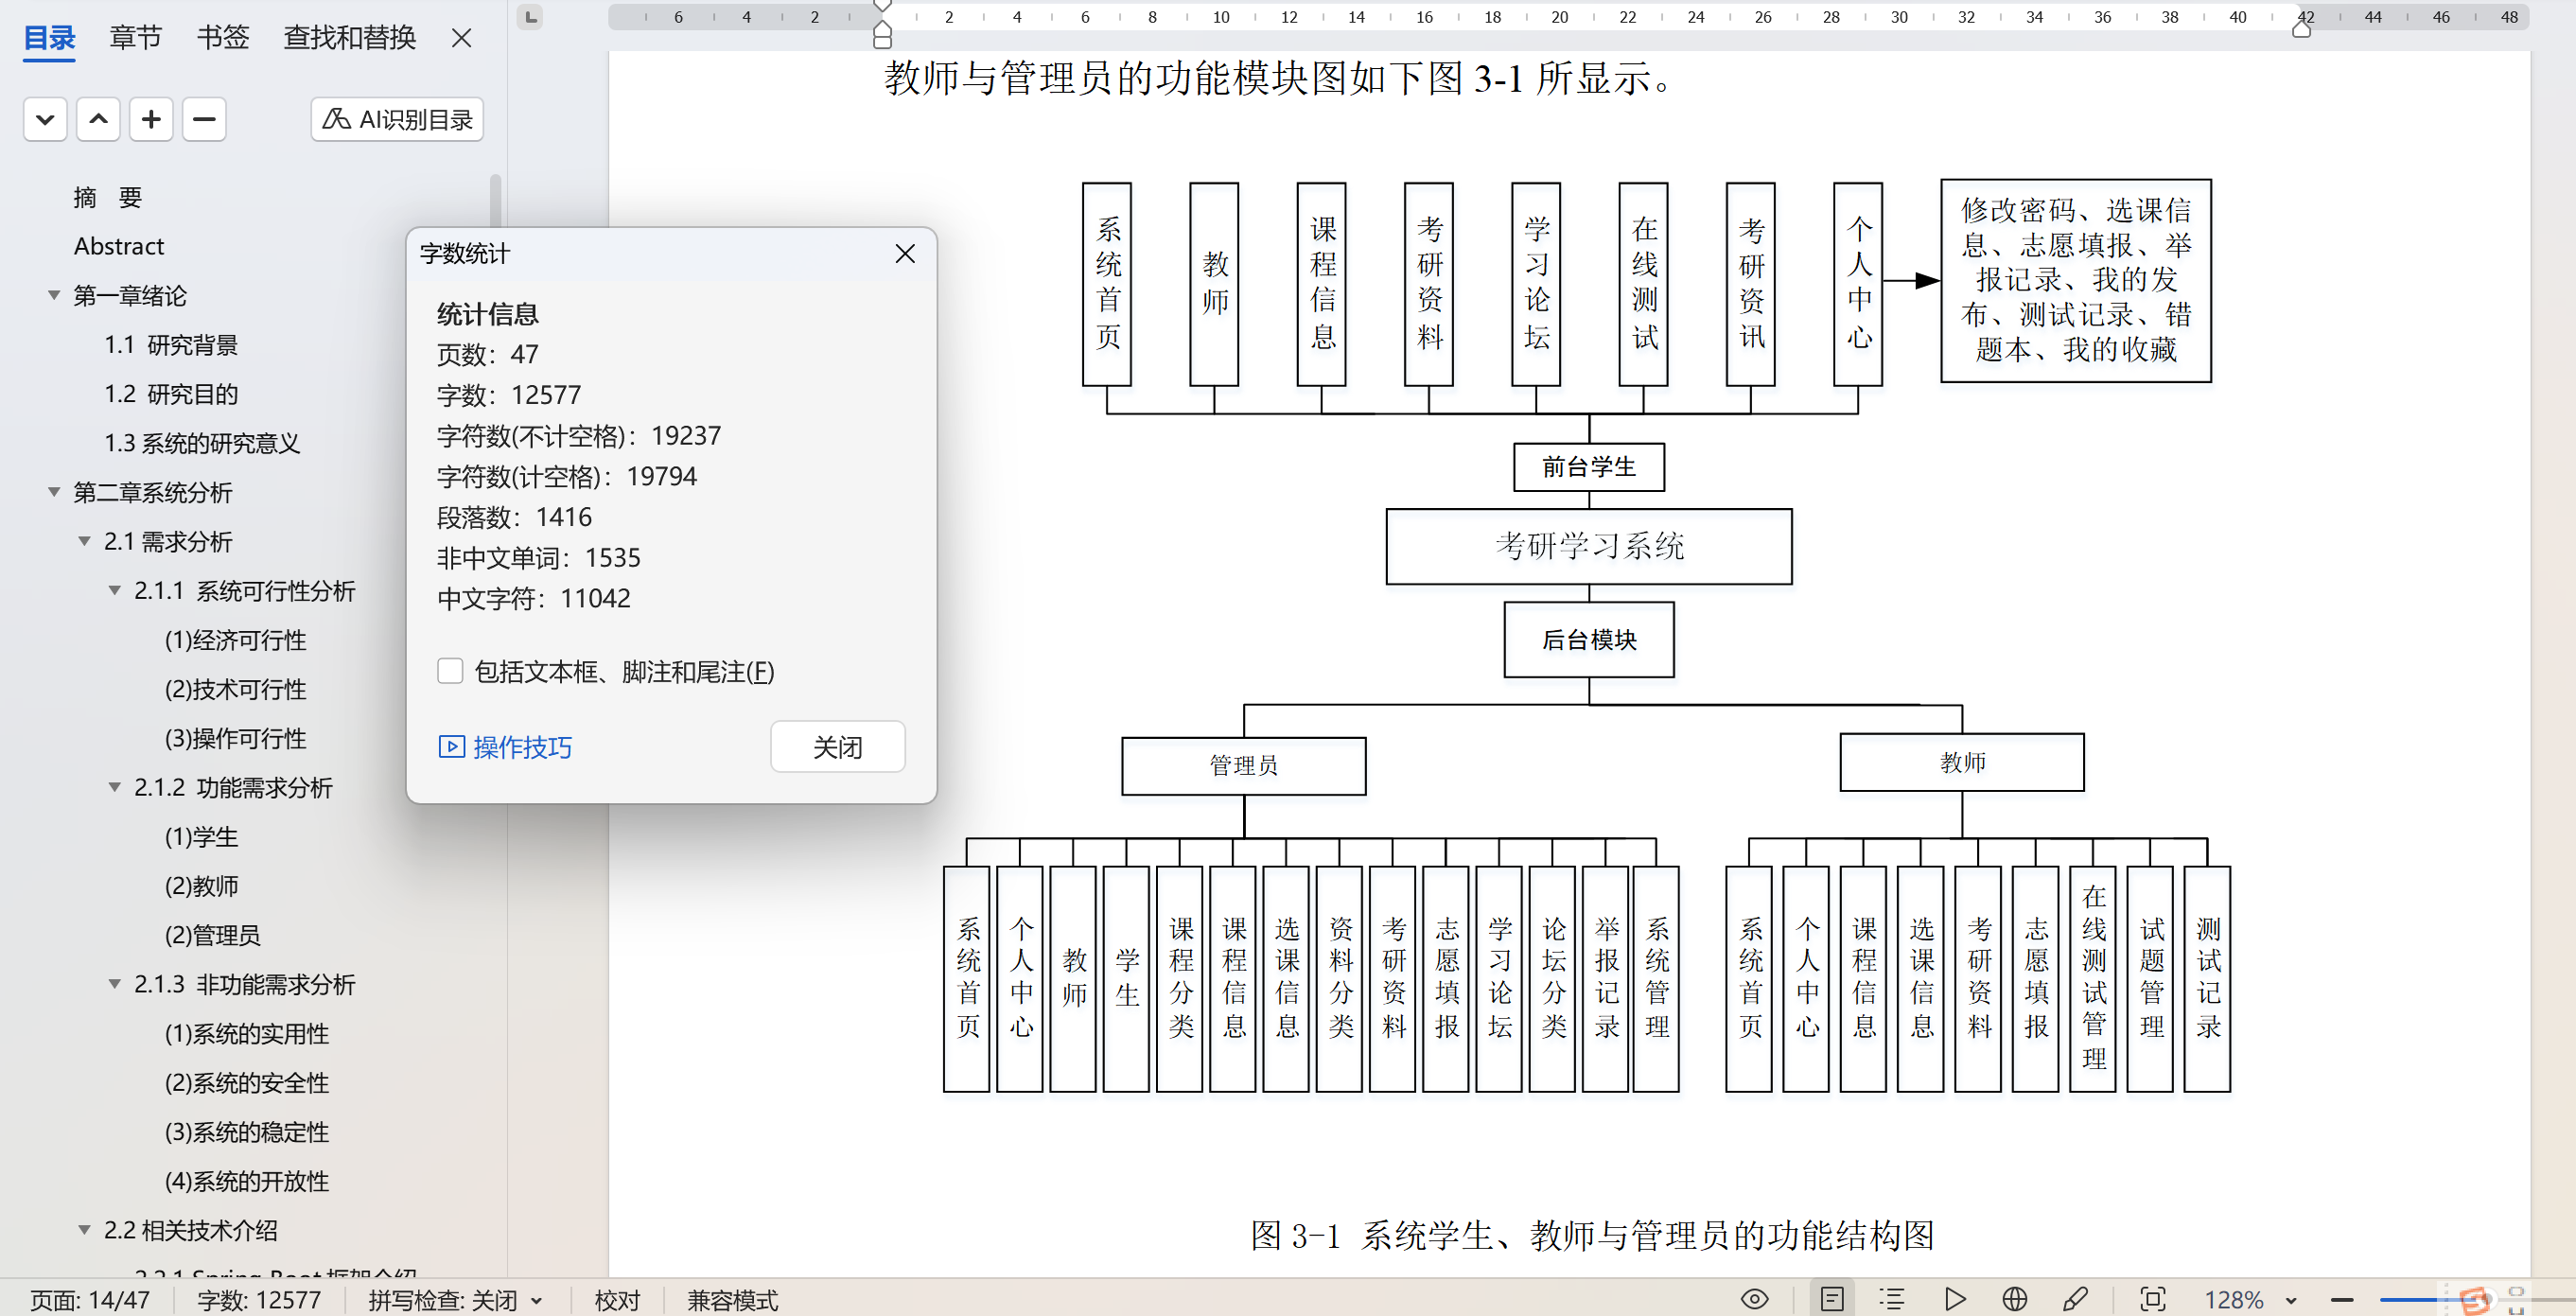Click the eye protection mode icon
The width and height of the screenshot is (2576, 1316).
pos(1755,1299)
